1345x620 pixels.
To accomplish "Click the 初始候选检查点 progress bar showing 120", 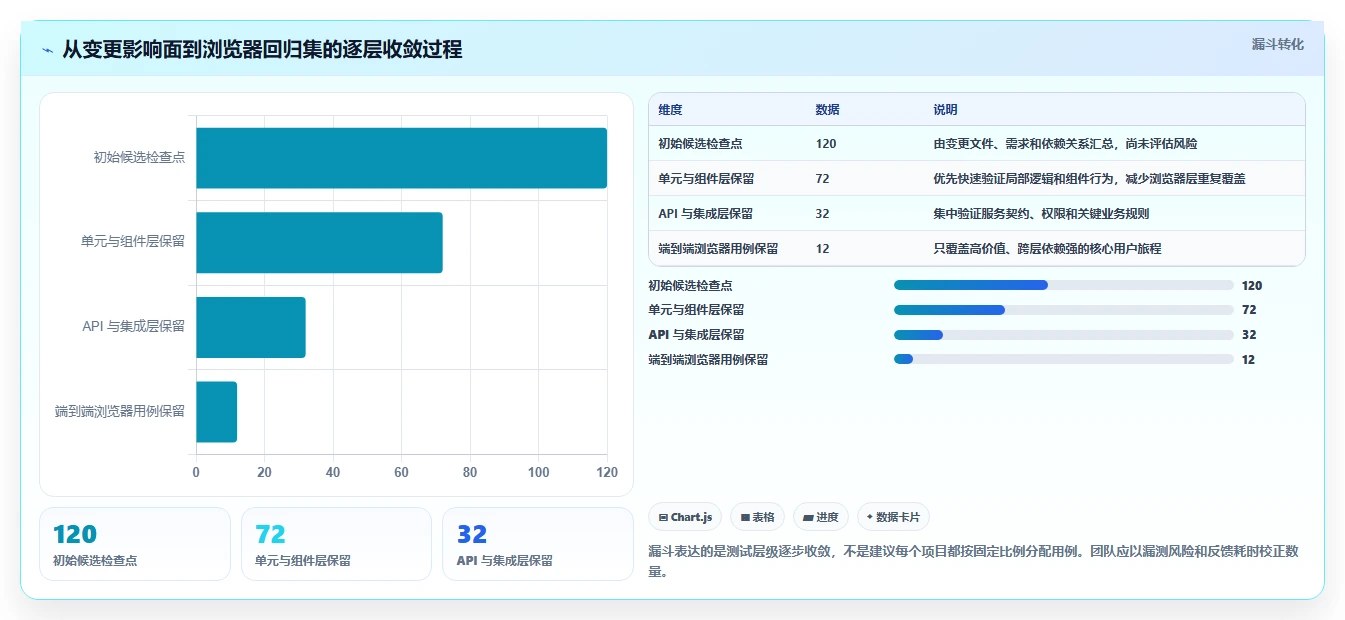I will pyautogui.click(x=1064, y=285).
